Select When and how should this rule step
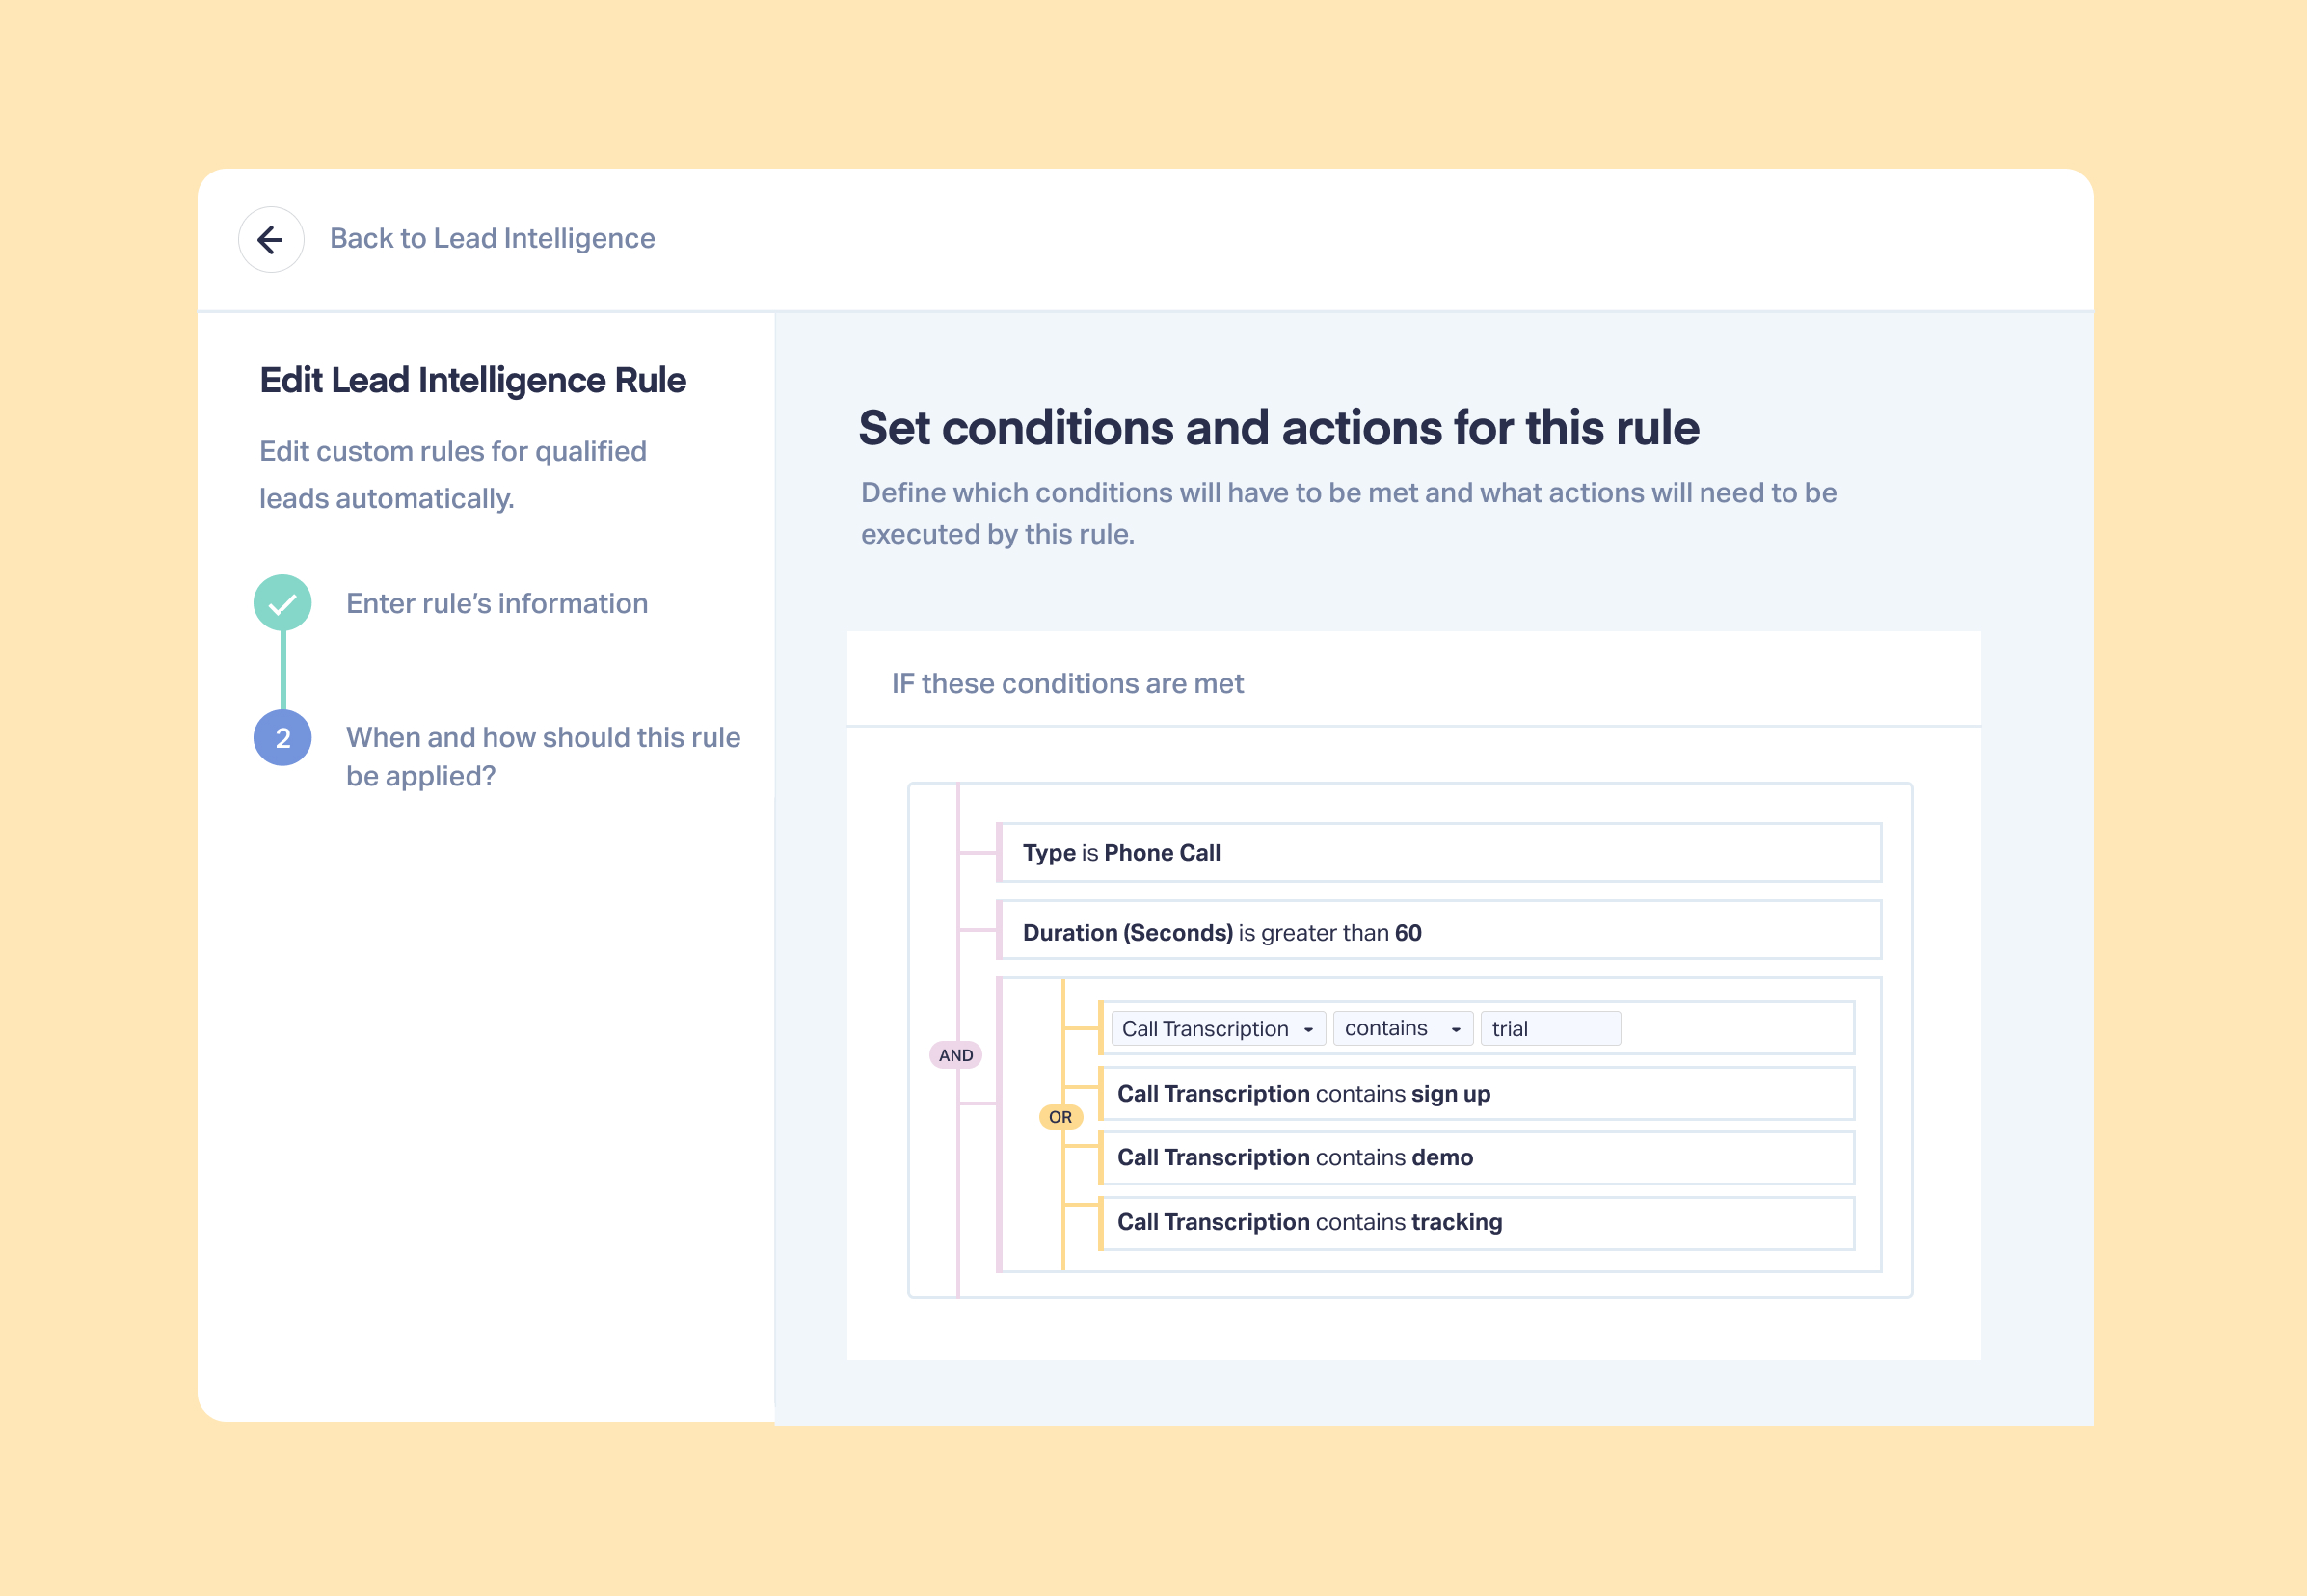2307x1596 pixels. coord(543,756)
